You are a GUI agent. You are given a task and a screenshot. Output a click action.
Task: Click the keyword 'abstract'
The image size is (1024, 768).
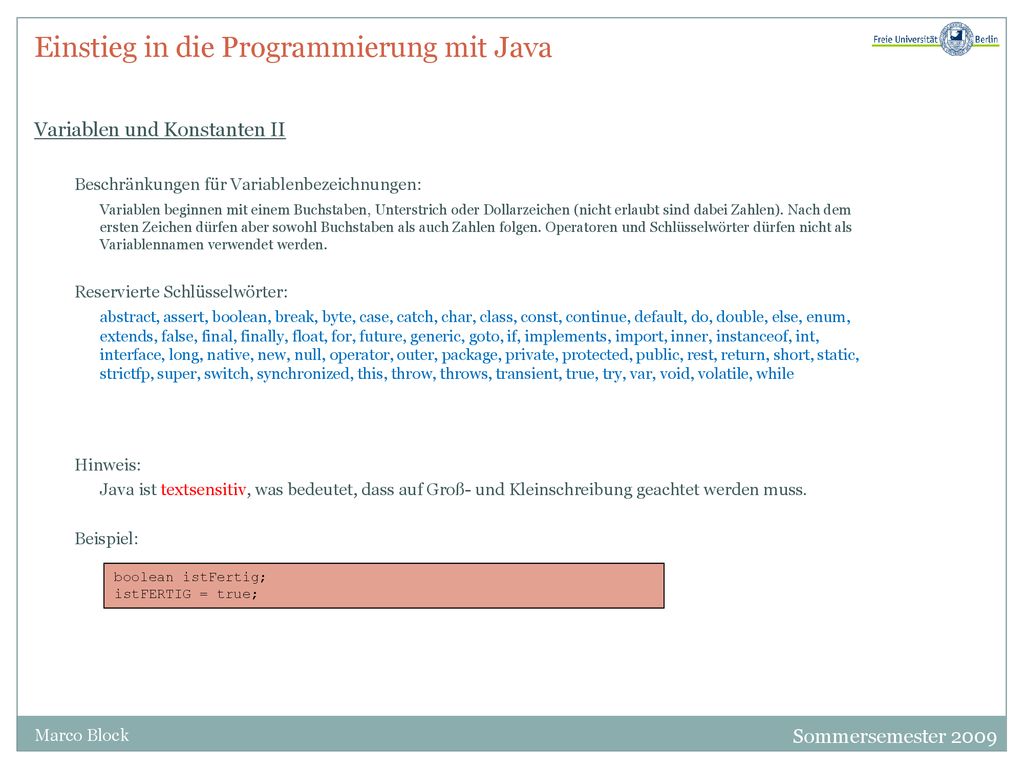[x=128, y=317]
